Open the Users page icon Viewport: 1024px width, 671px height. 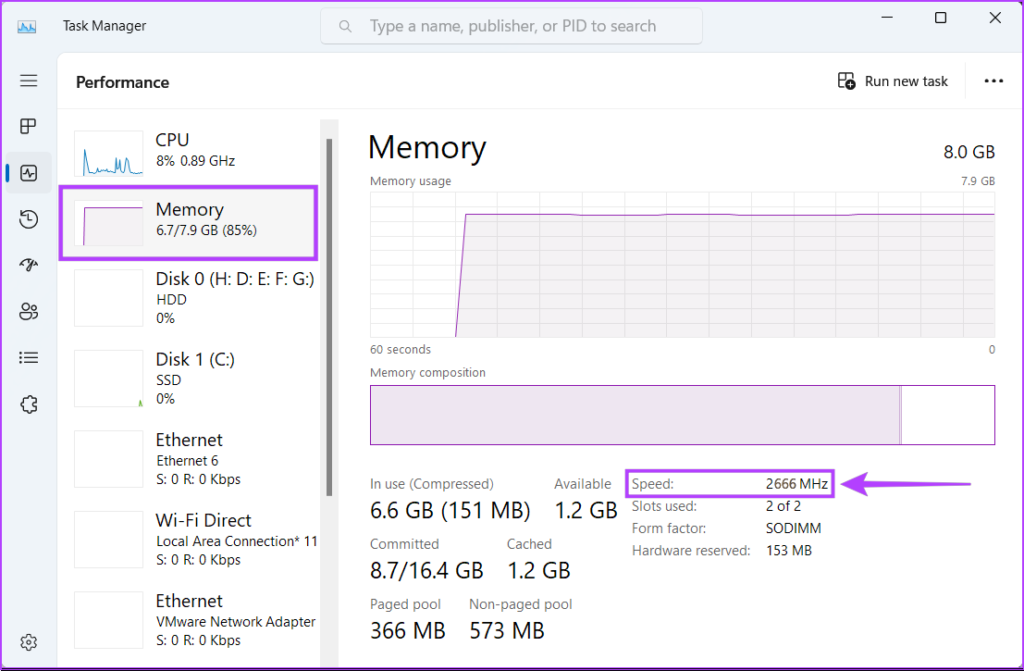(28, 311)
